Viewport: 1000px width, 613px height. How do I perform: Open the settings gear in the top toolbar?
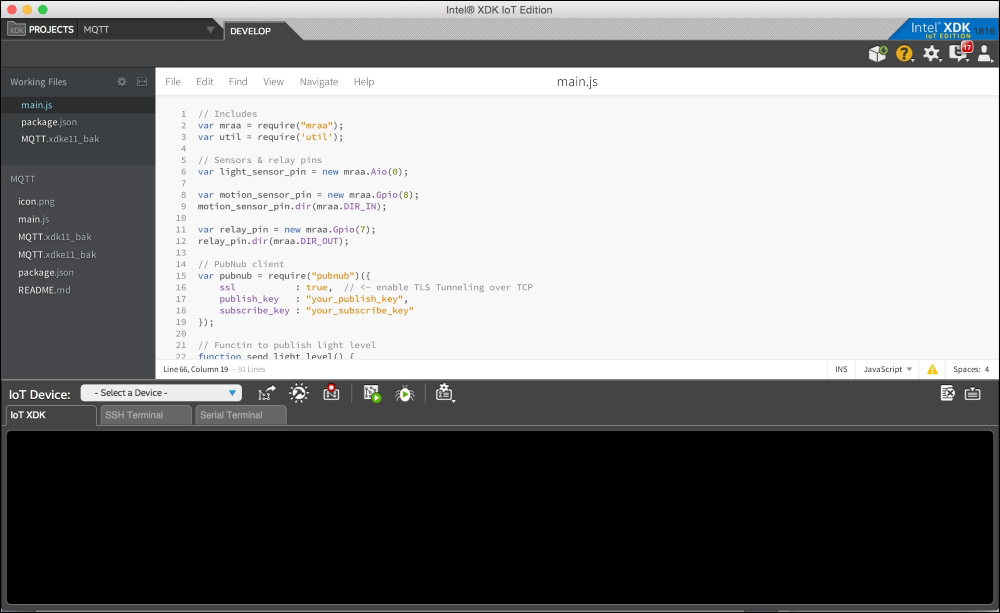[932, 54]
